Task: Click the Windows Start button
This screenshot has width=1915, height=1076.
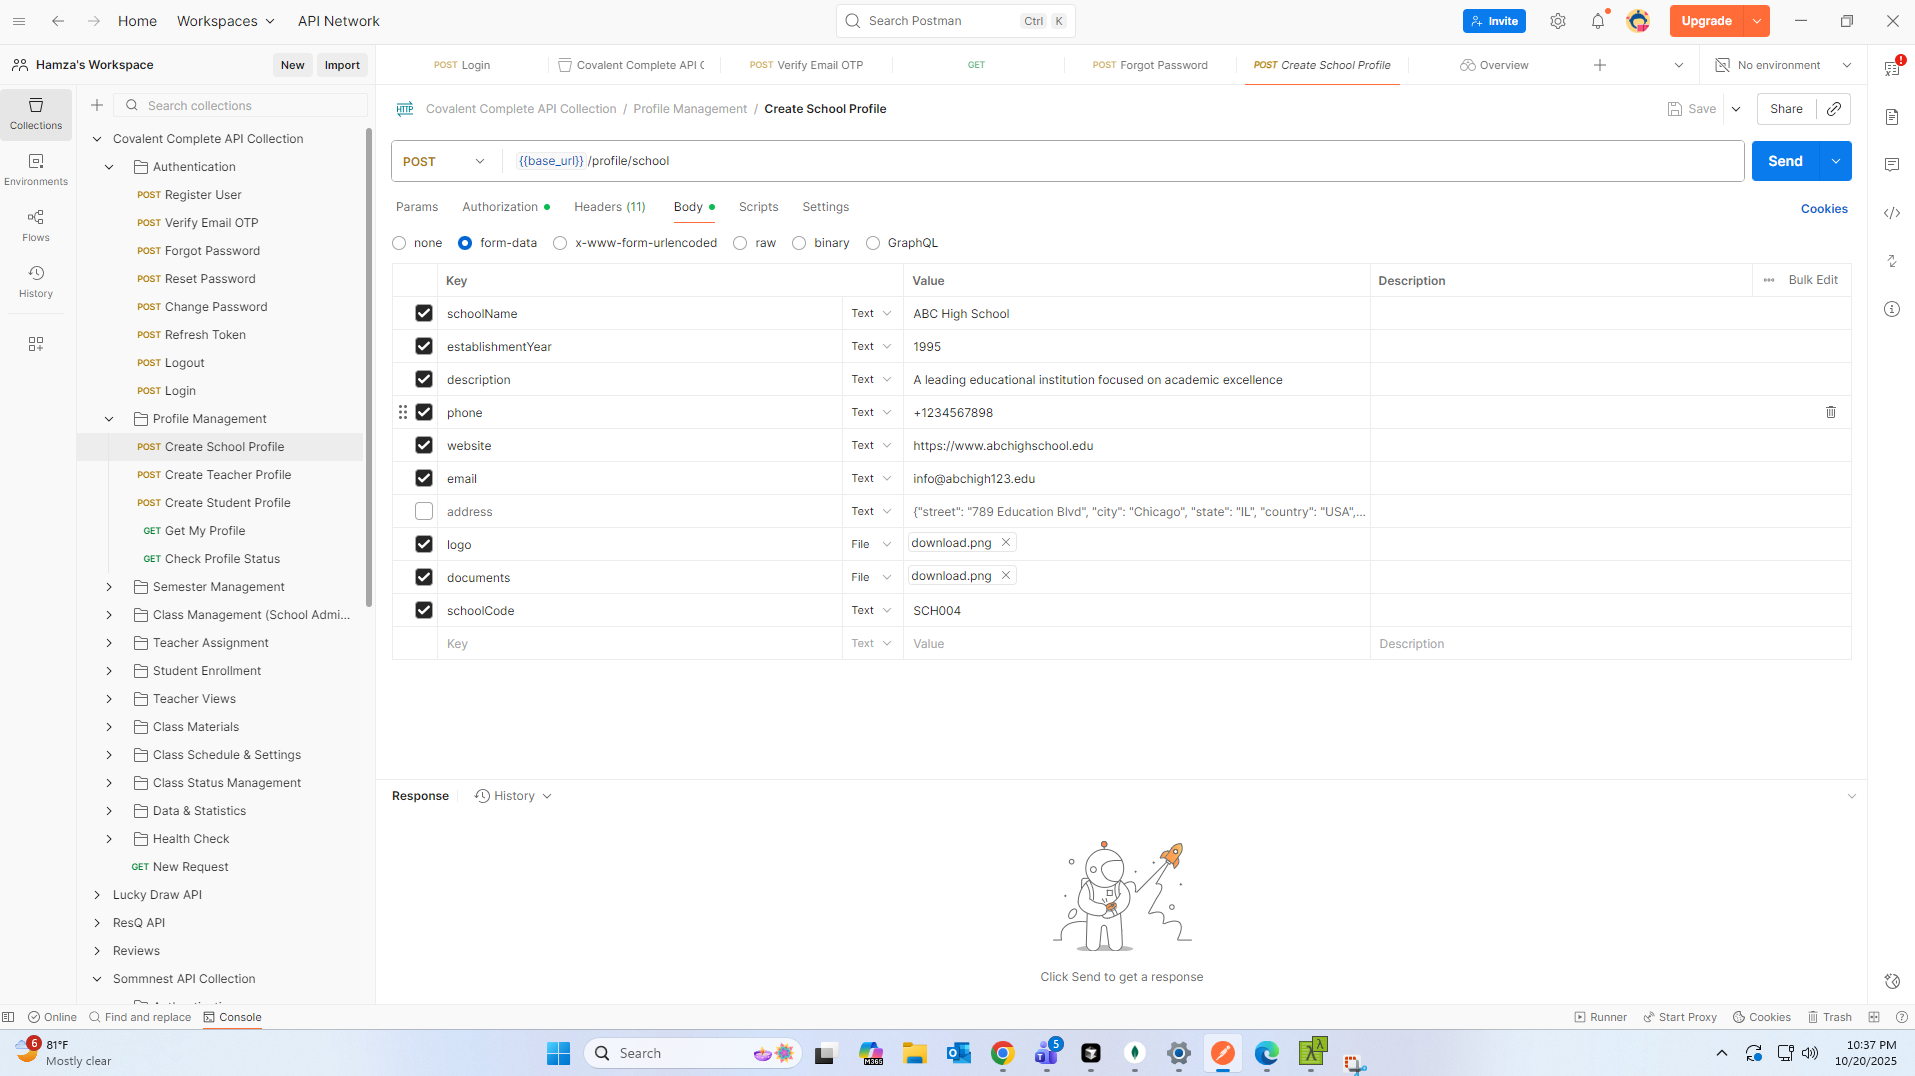Action: (x=559, y=1053)
